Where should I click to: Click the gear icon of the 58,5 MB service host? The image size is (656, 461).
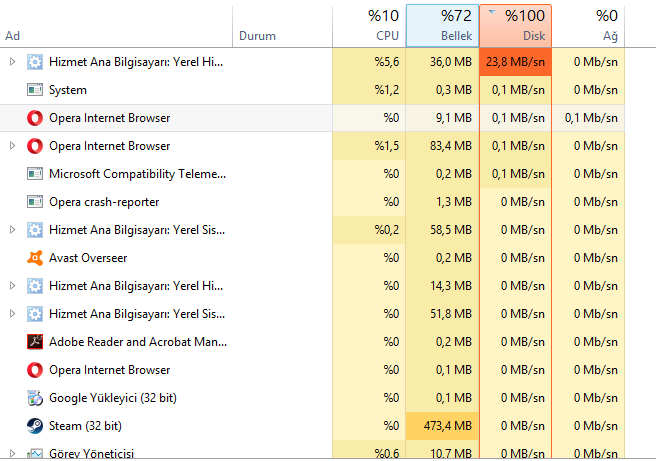click(35, 230)
